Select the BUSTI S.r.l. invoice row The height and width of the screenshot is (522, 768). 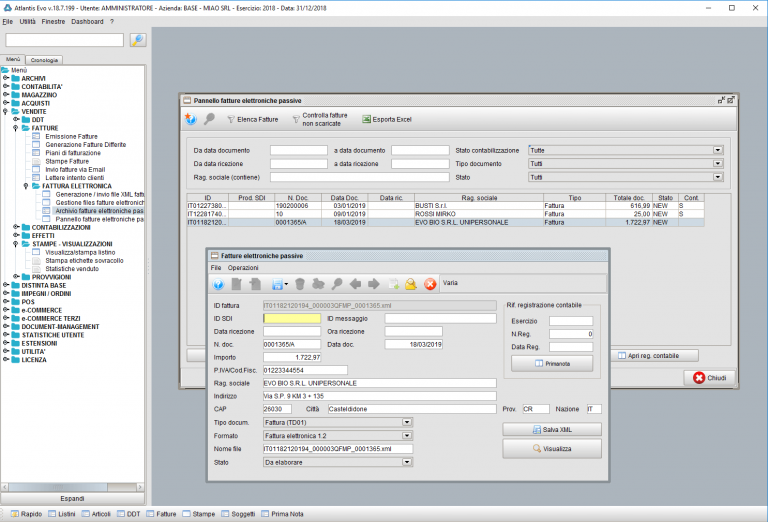(x=445, y=206)
